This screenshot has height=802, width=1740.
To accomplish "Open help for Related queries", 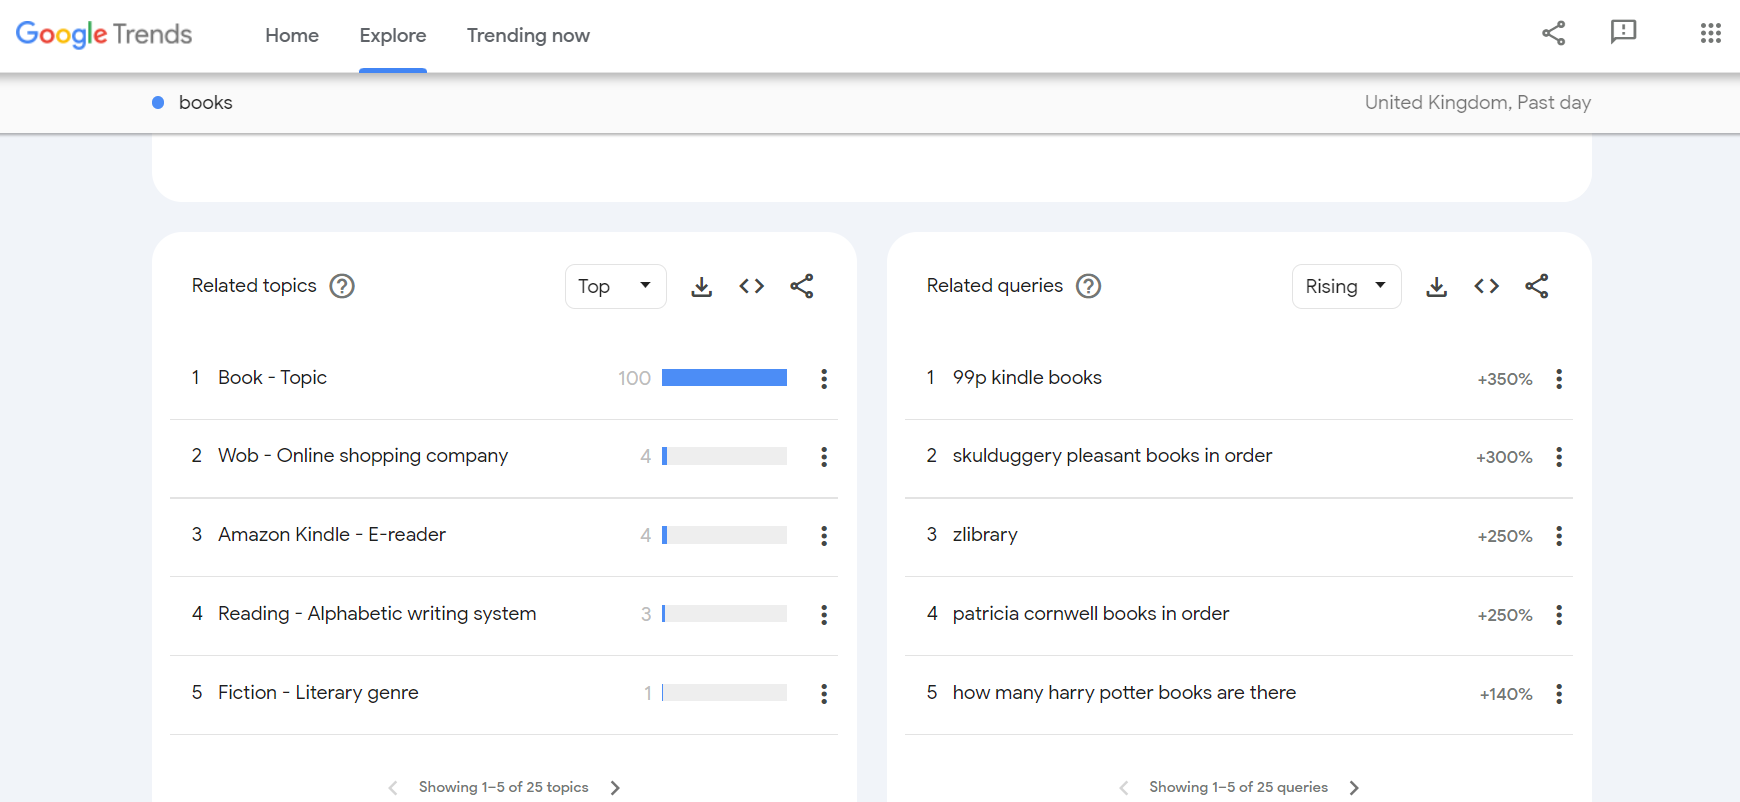I will [x=1089, y=286].
